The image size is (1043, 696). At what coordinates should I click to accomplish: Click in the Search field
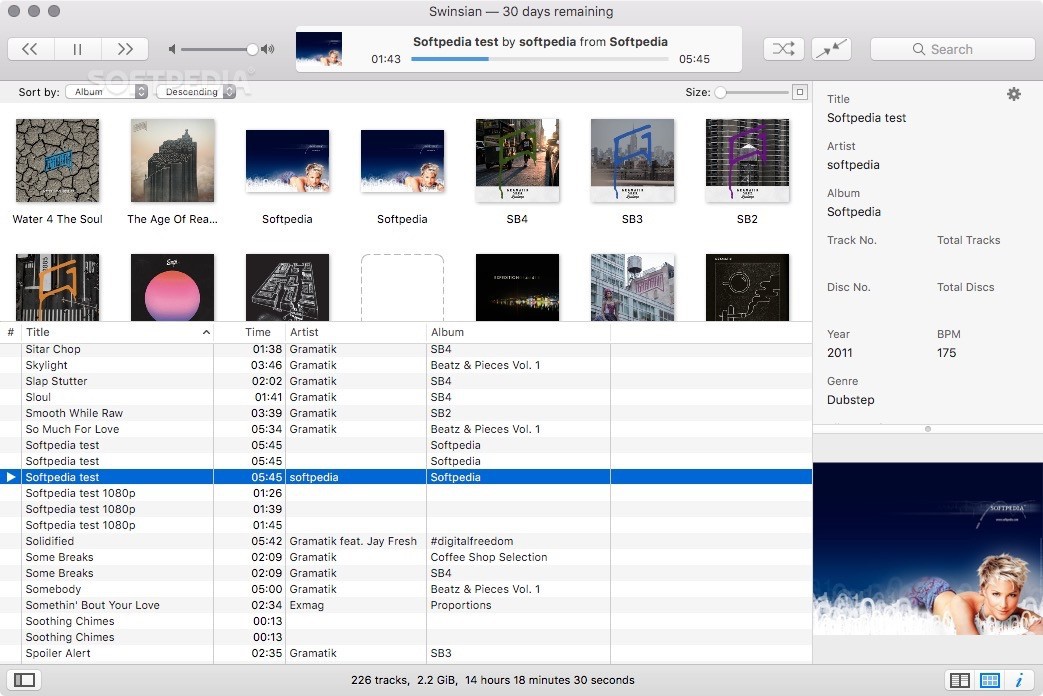point(952,49)
